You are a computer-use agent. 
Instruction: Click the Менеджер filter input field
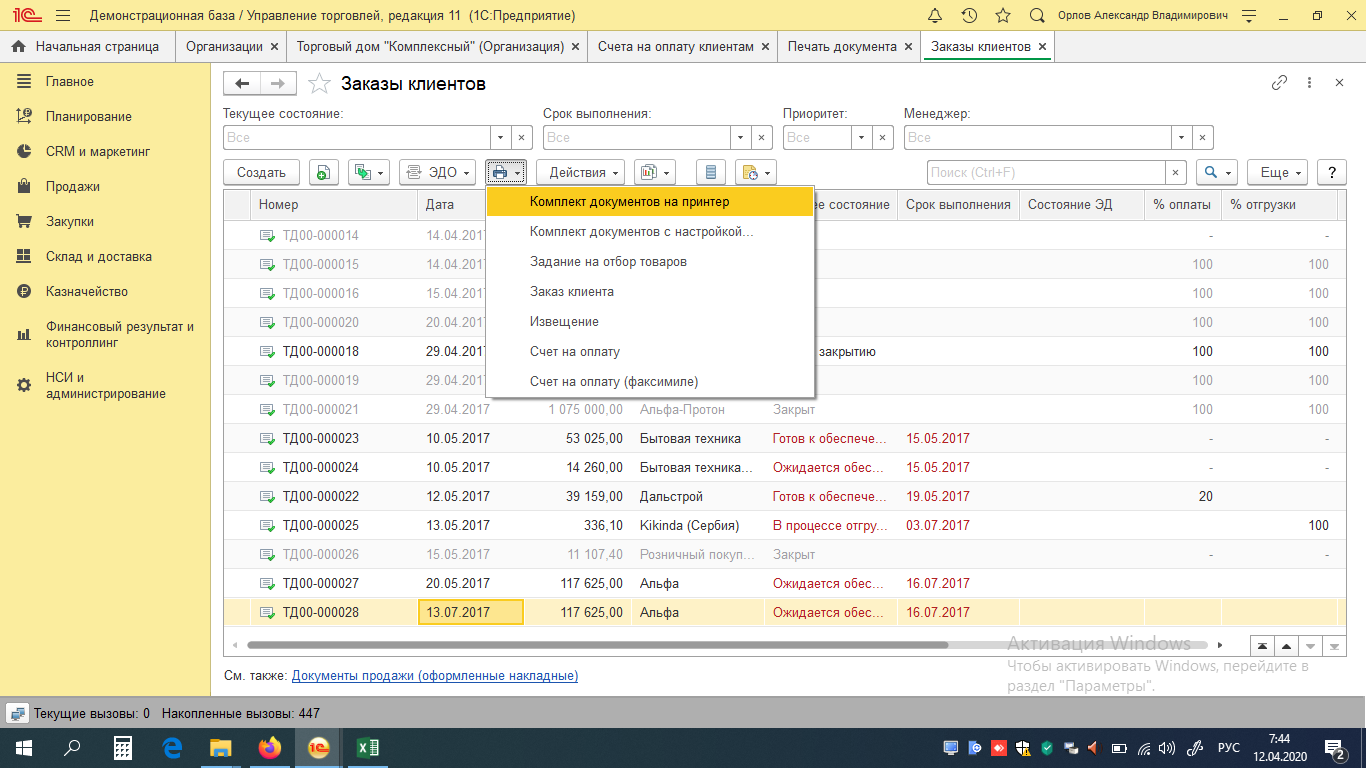coord(1037,138)
